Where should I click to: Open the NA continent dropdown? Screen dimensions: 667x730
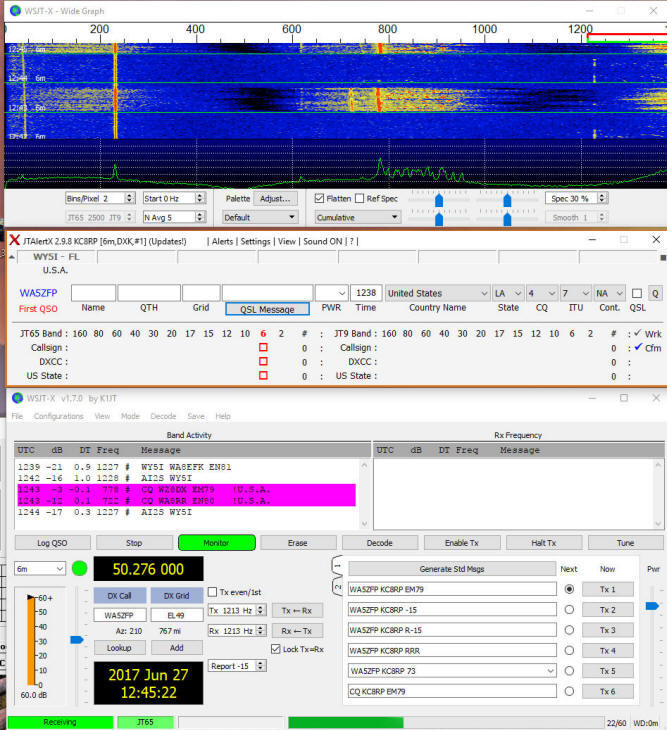click(x=609, y=293)
